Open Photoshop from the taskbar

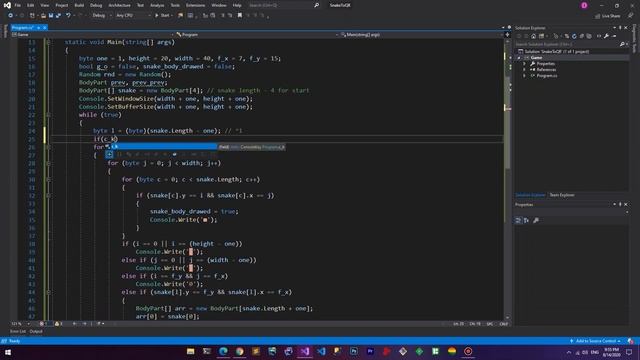(354, 351)
